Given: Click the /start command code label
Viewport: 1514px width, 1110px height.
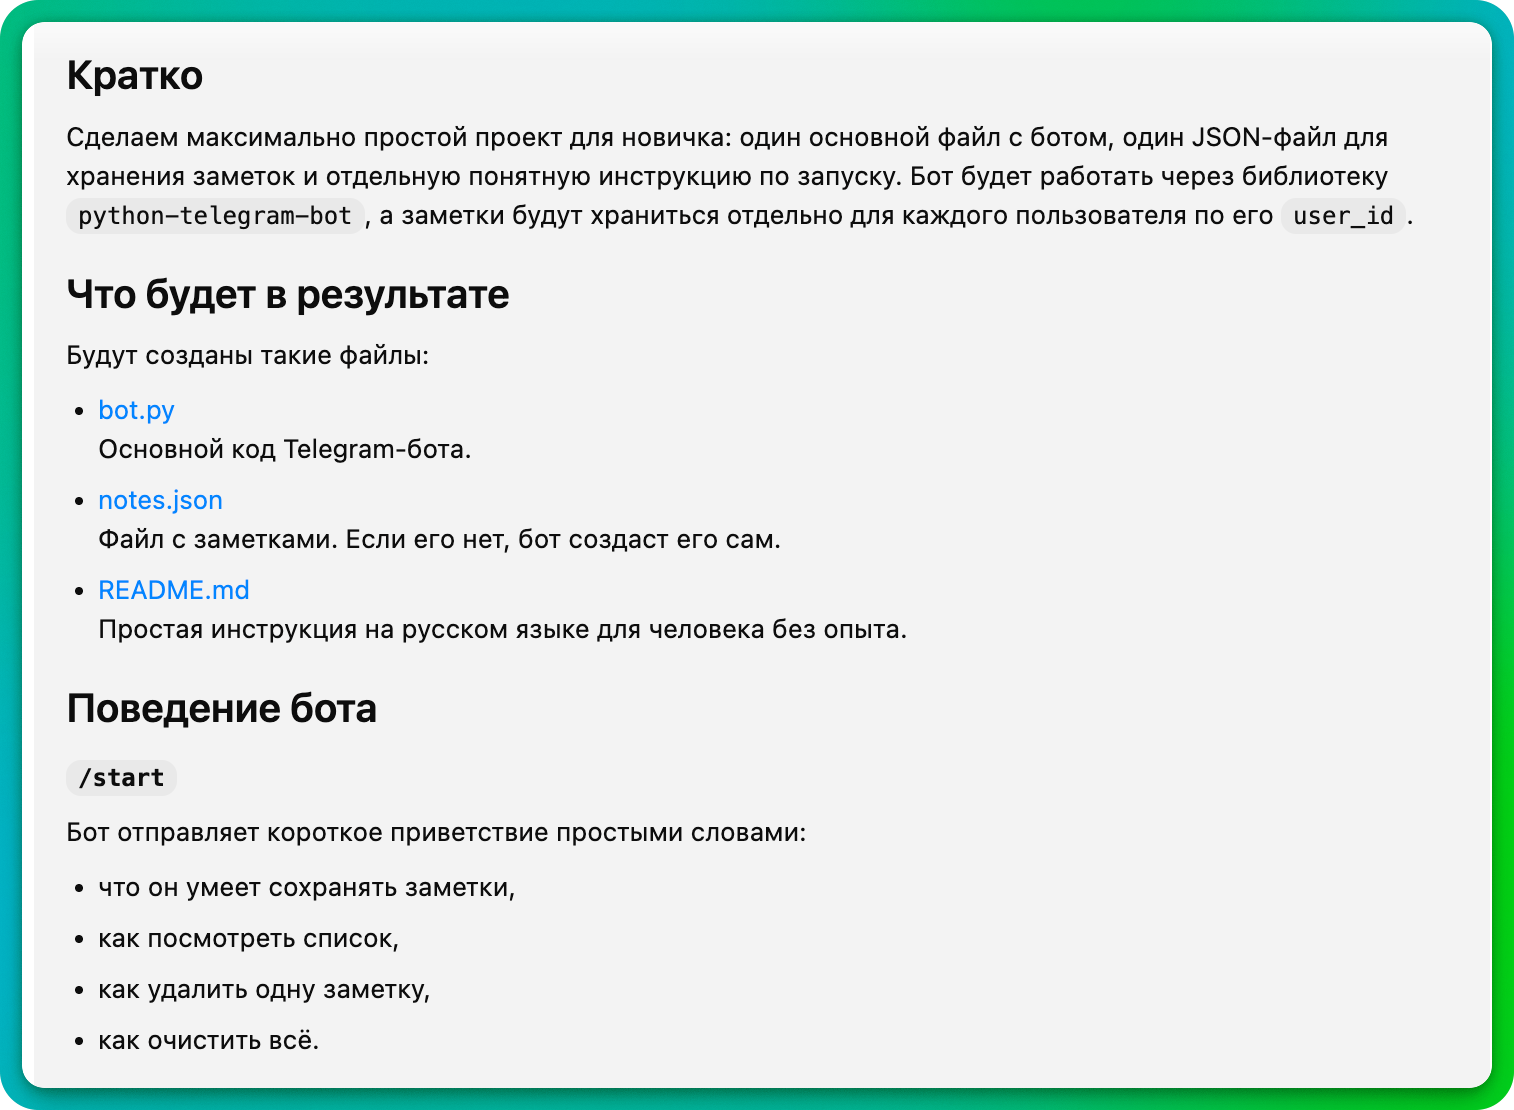Looking at the screenshot, I should click(121, 777).
